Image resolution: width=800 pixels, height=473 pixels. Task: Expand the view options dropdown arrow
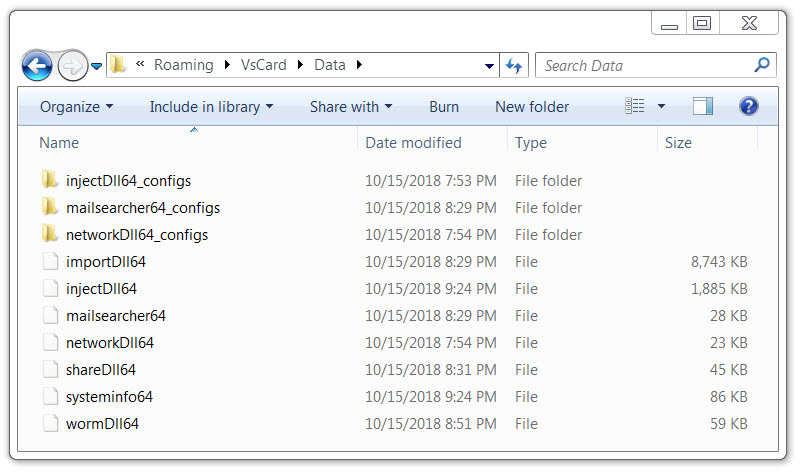pyautogui.click(x=662, y=106)
